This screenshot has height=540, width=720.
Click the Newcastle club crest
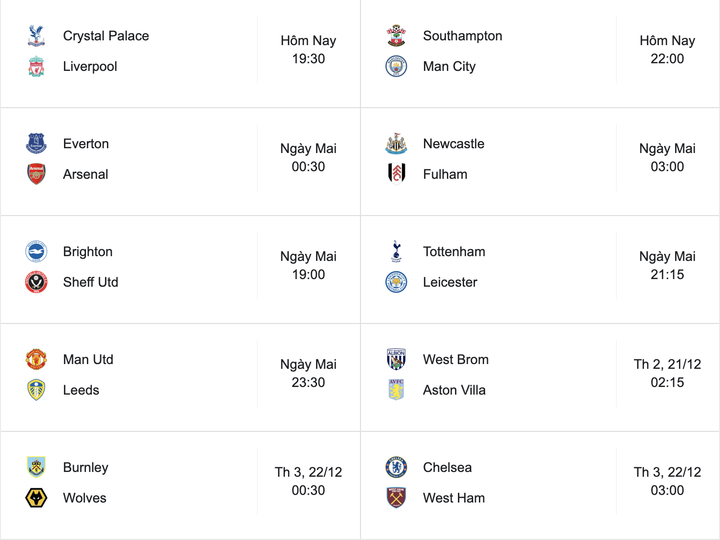tap(397, 144)
